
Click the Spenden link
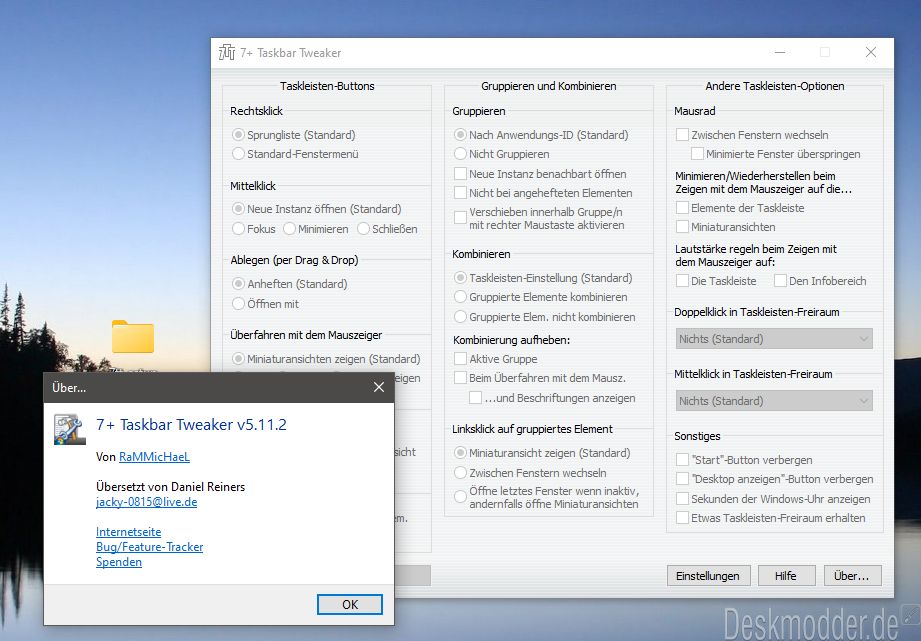click(119, 562)
